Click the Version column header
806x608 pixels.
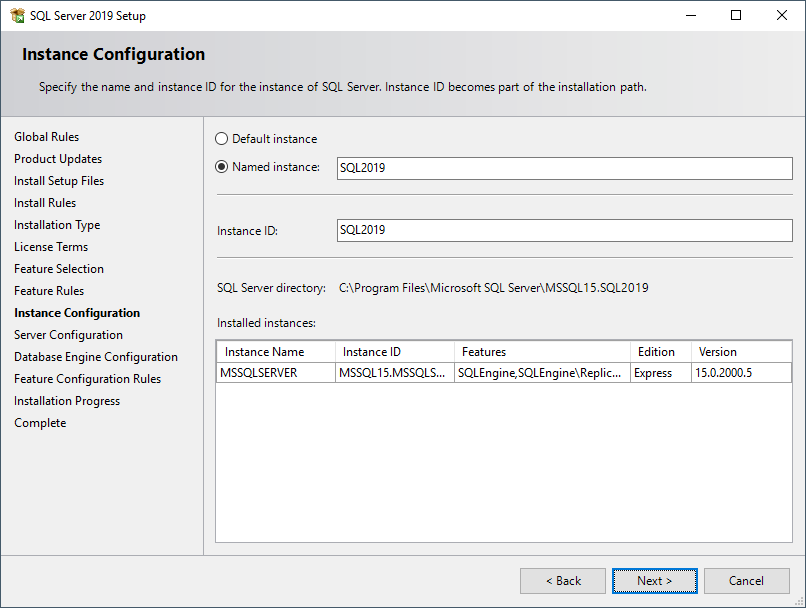coord(741,352)
